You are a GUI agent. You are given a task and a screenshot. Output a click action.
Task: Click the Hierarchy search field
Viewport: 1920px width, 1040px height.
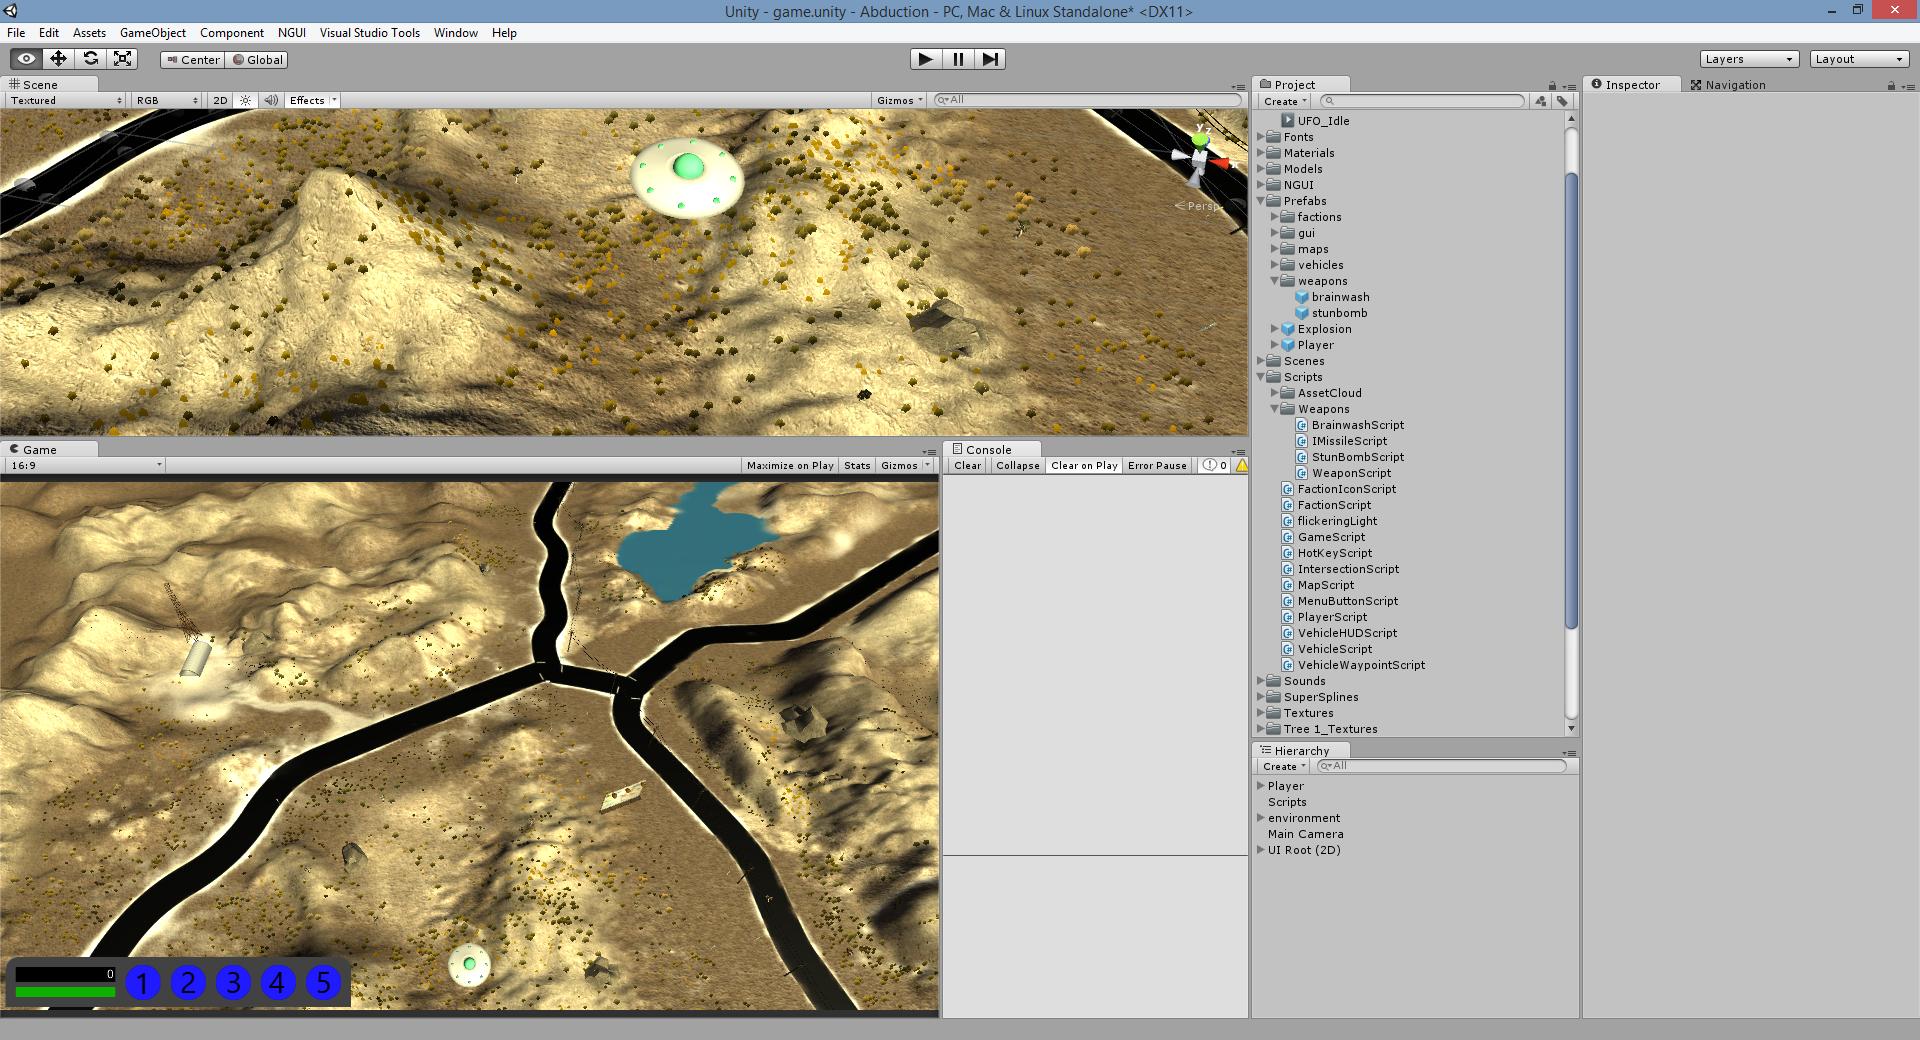1441,766
